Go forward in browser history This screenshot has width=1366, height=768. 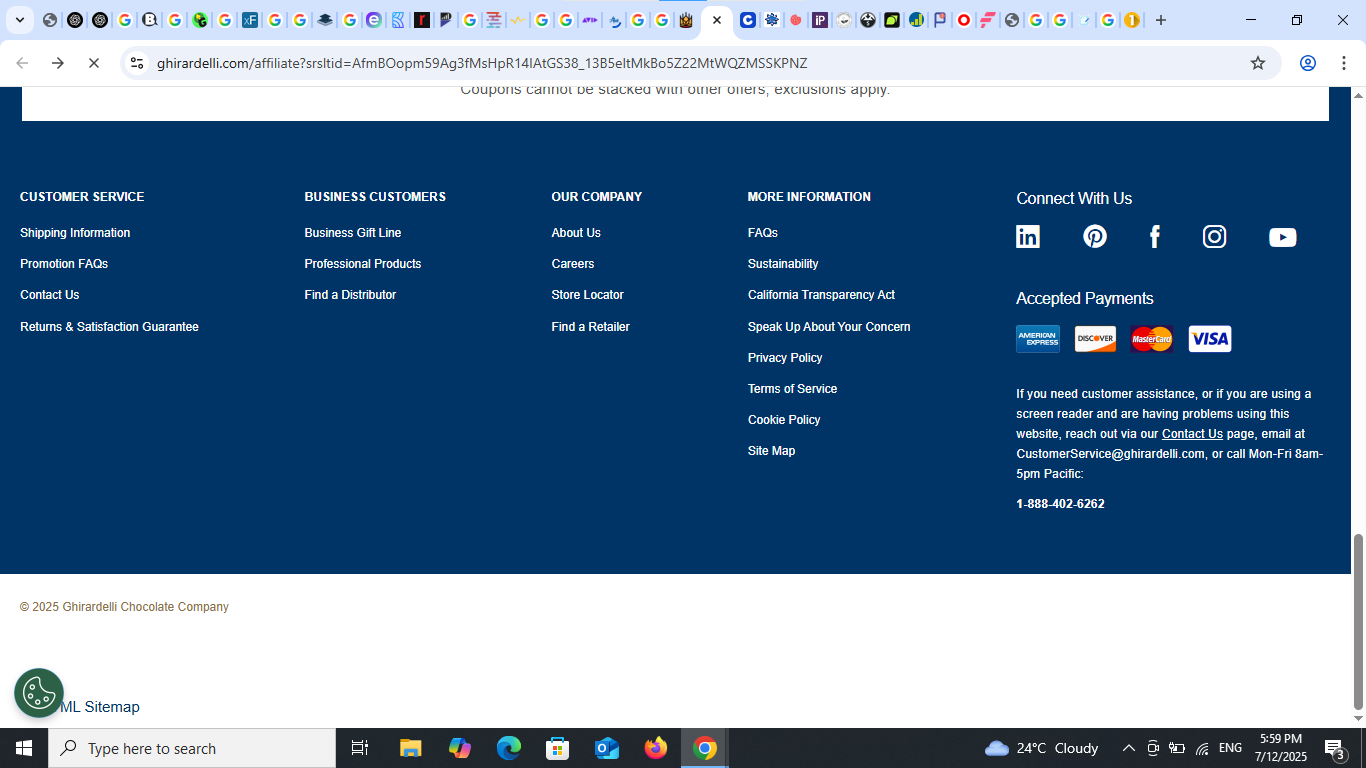click(58, 63)
